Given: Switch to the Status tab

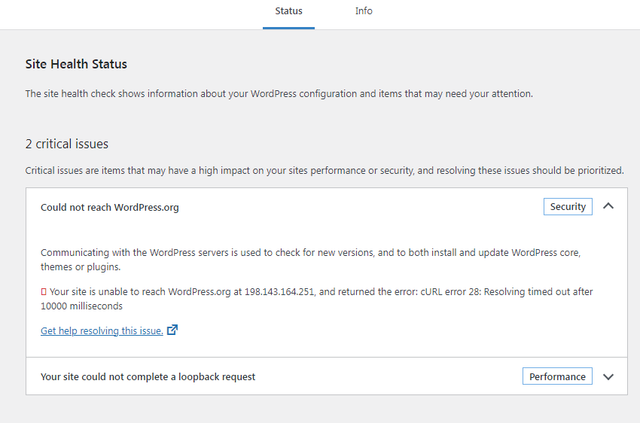Looking at the screenshot, I should (x=289, y=11).
